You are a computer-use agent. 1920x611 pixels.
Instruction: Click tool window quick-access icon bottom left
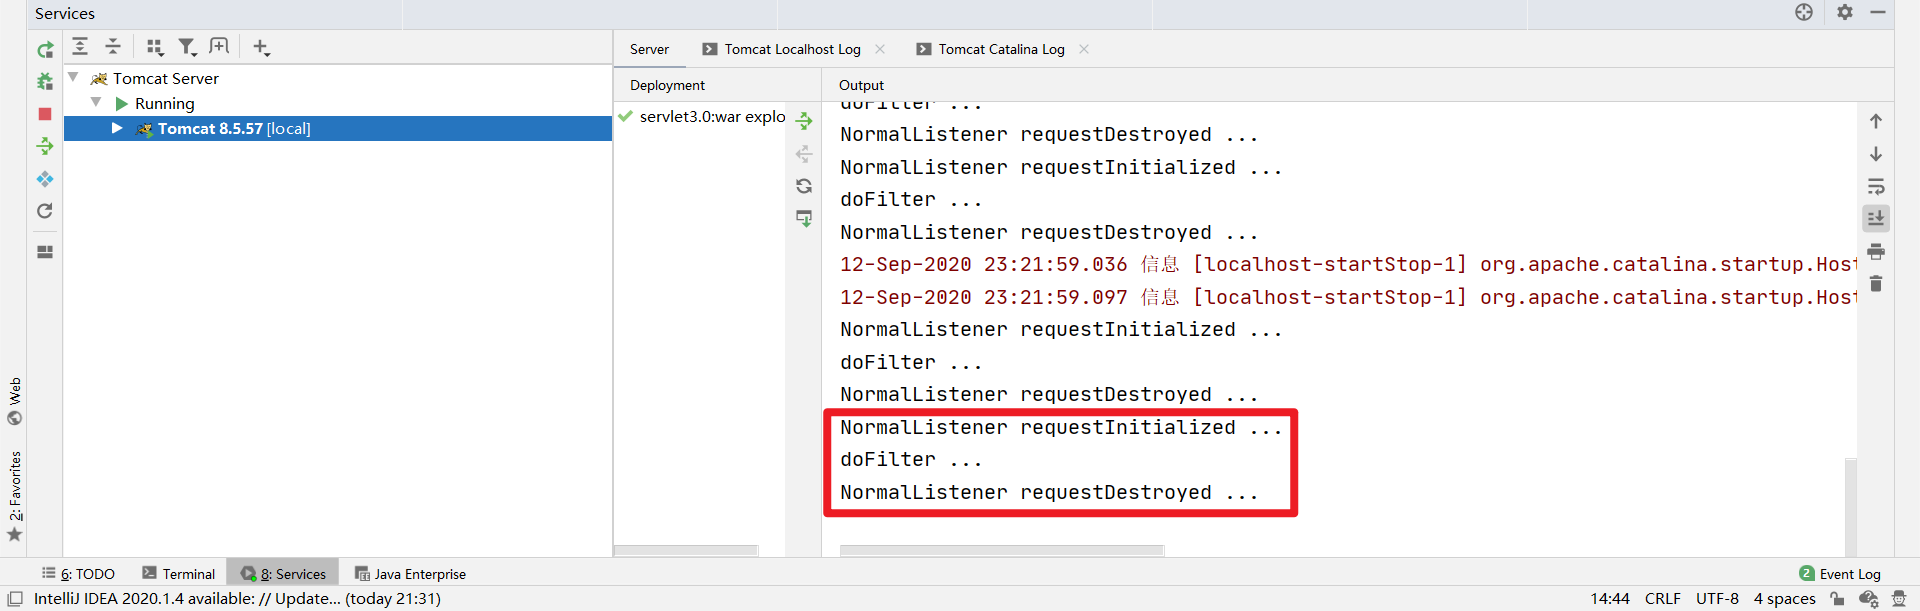(15, 599)
